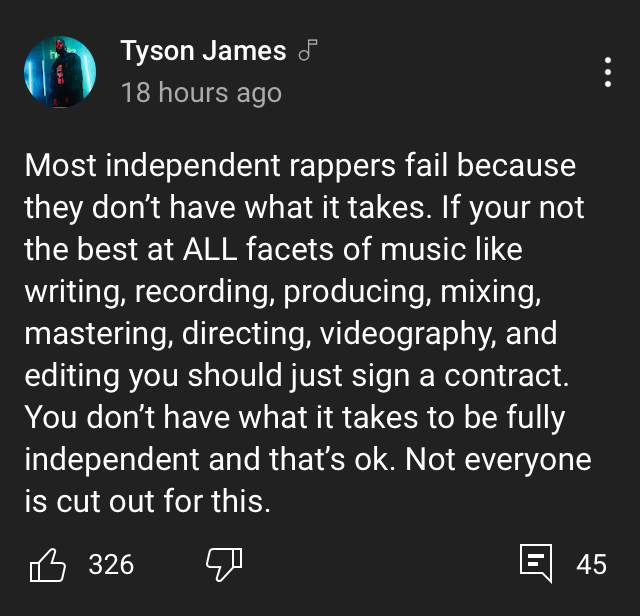
Task: Click the line mastering, directing, videography
Action: [x=291, y=334]
